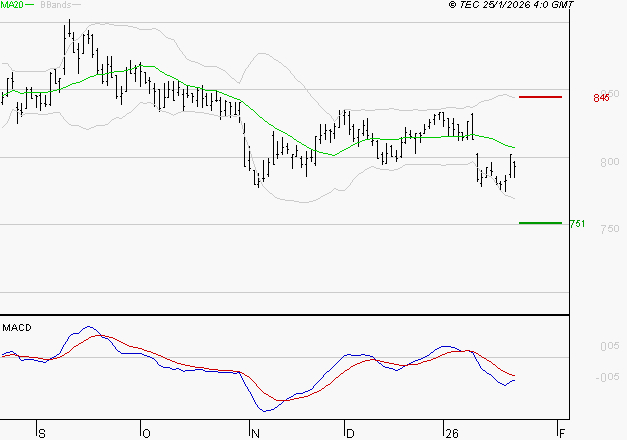This screenshot has height=440, width=627.
Task: Click the TEC copyright timestamp text
Action: tap(511, 5)
